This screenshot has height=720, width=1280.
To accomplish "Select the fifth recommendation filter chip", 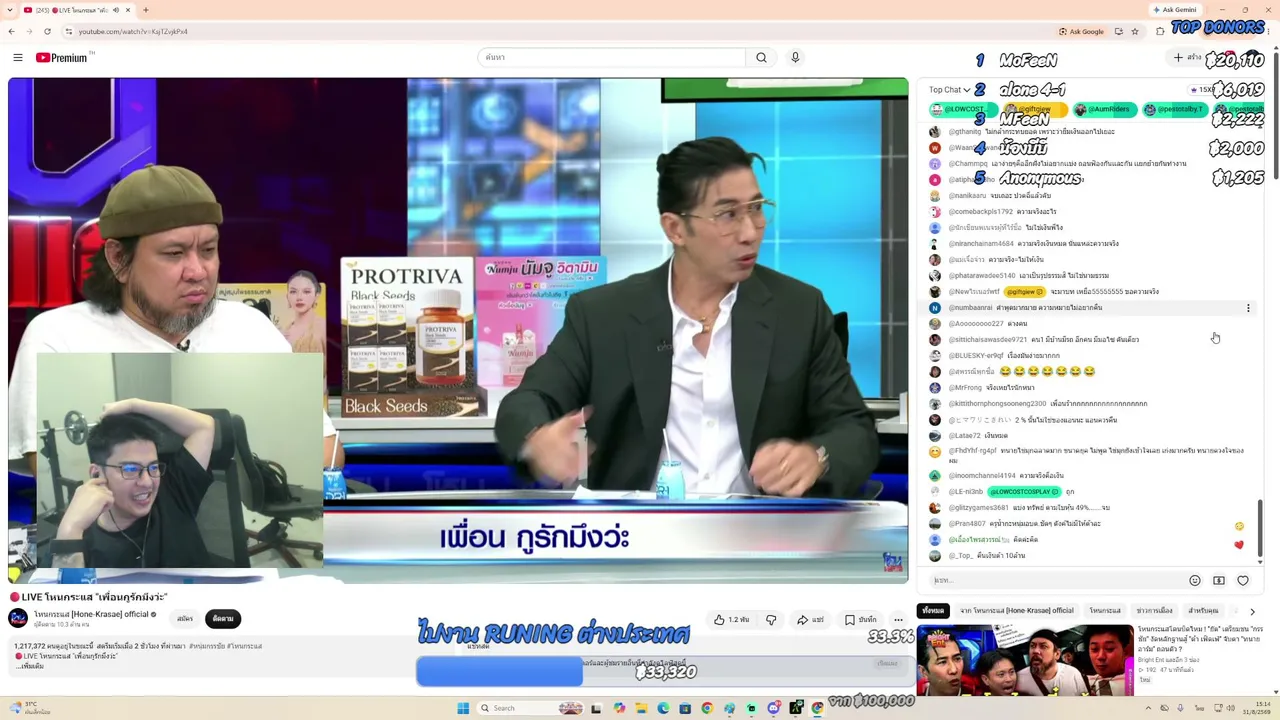I will [x=1203, y=610].
